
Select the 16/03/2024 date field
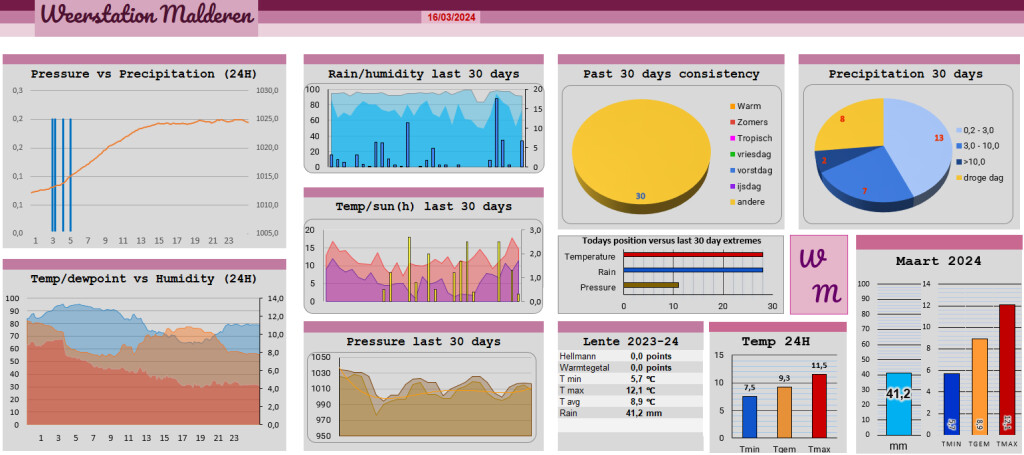[451, 18]
